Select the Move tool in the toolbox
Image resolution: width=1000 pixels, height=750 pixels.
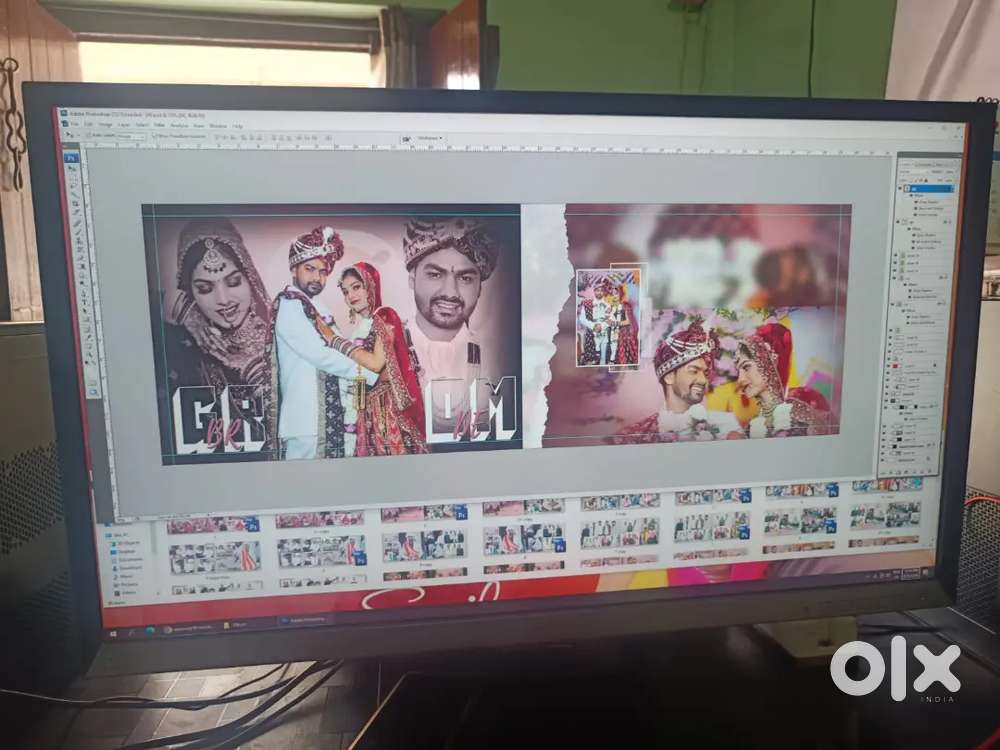(72, 168)
